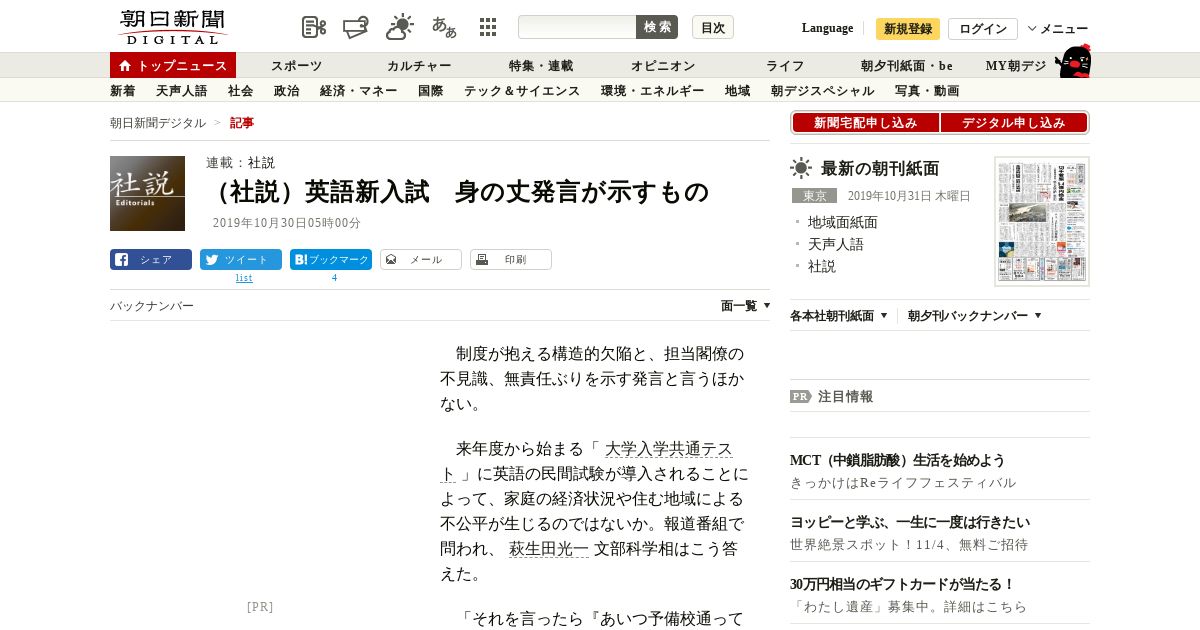This screenshot has width=1200, height=630.
Task: Click the Twitter ツイート button
Action: (x=241, y=260)
